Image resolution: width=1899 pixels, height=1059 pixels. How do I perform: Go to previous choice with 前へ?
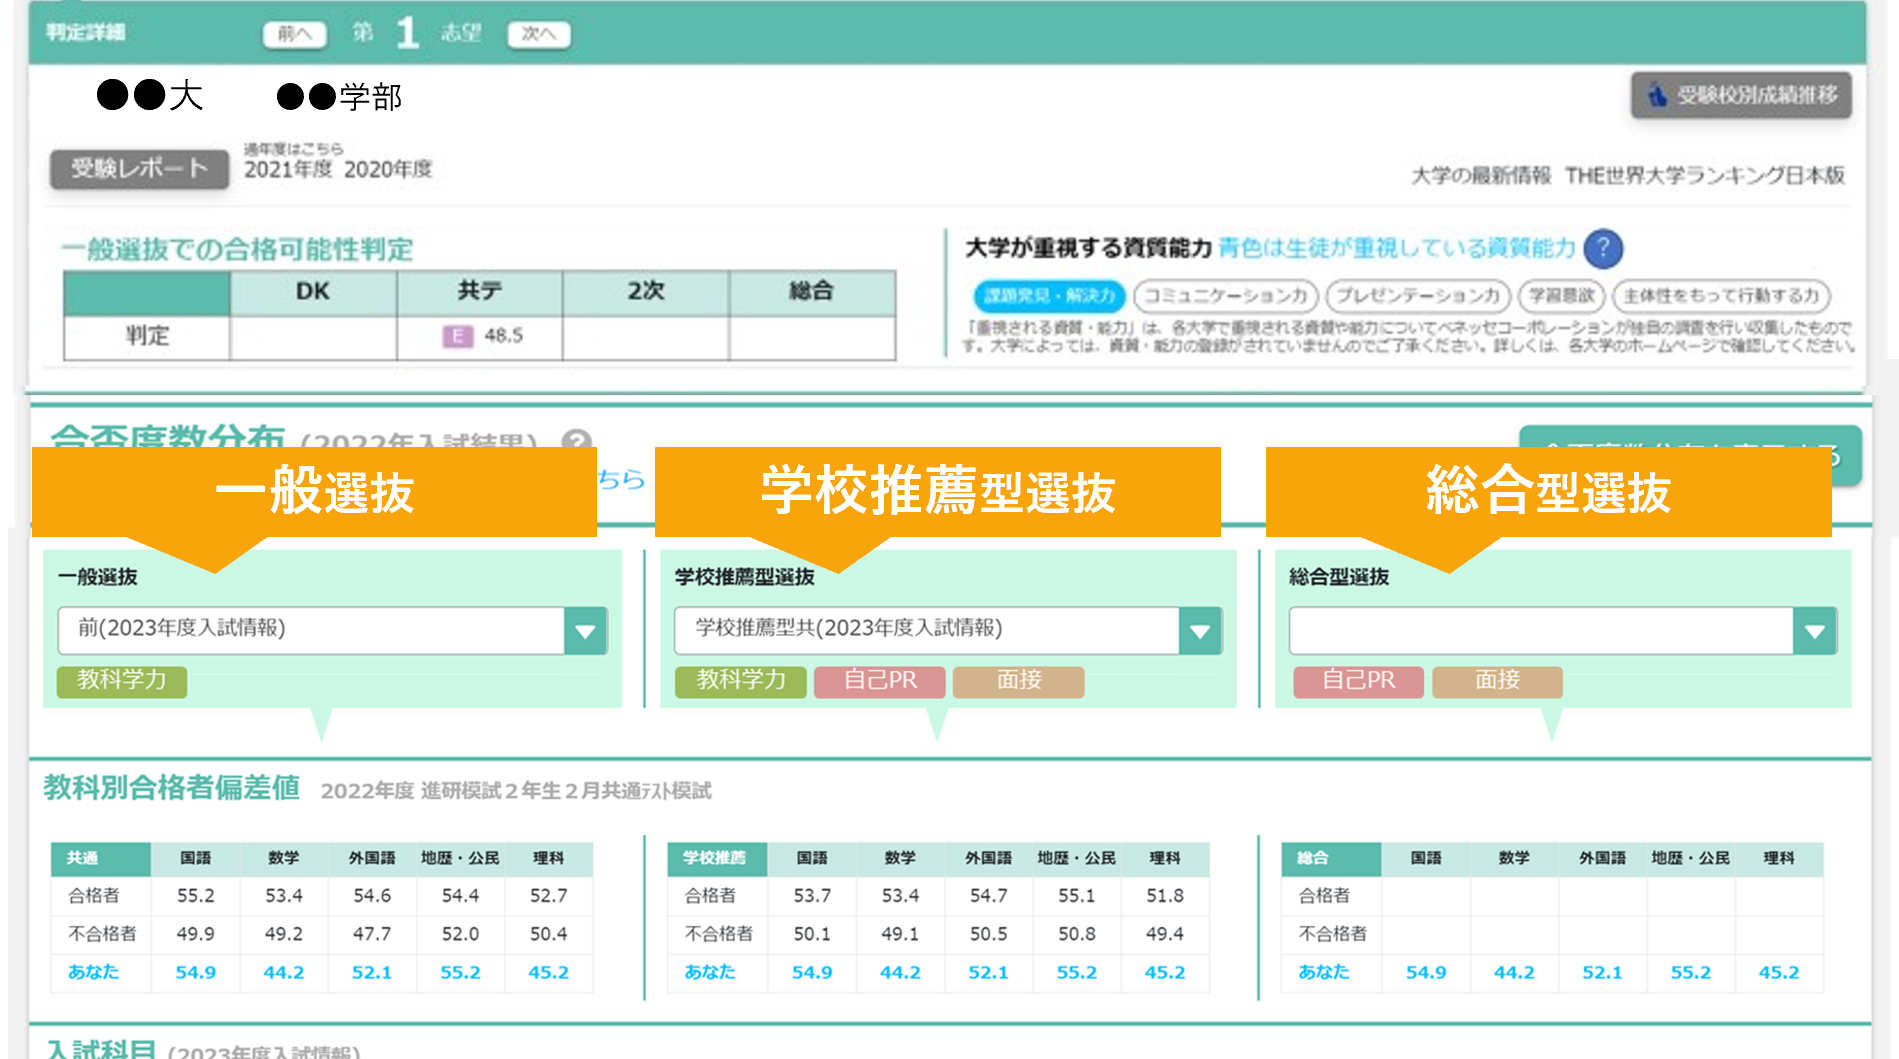(x=294, y=34)
